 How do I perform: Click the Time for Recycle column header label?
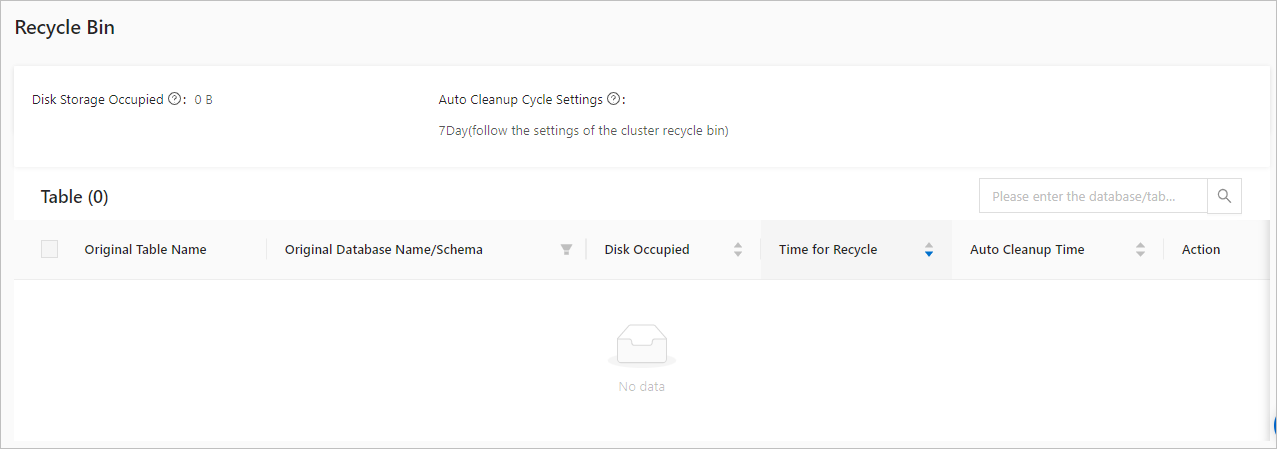point(828,249)
